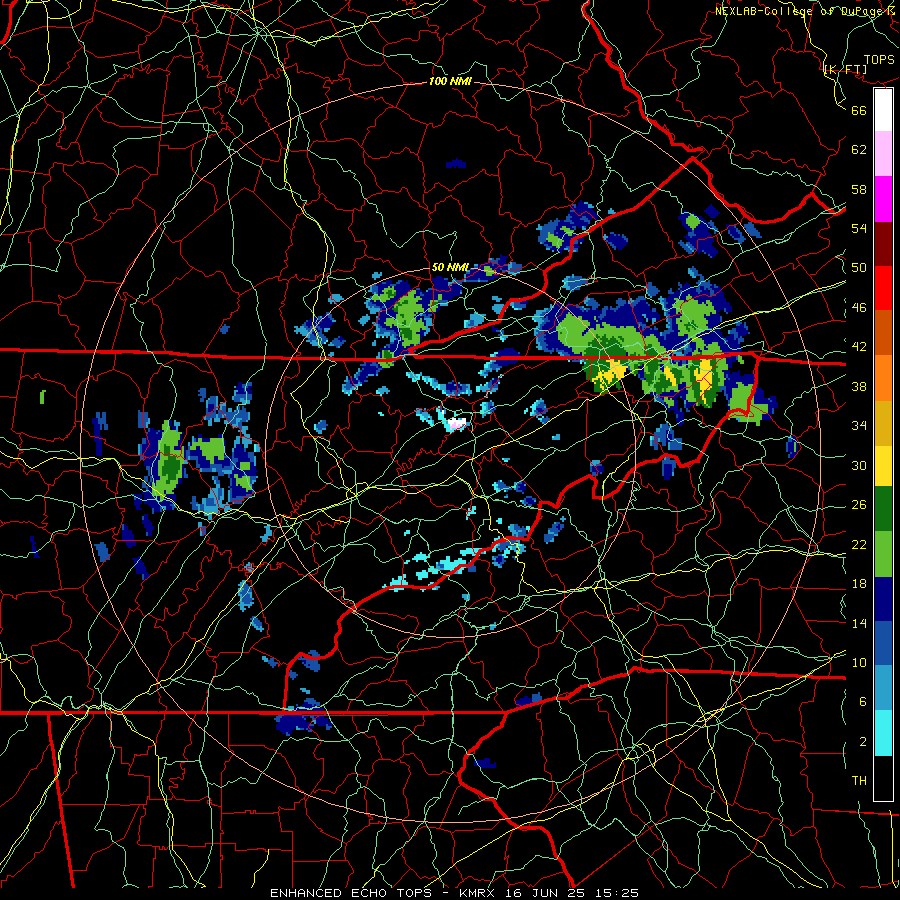Click legend value "58"

[859, 189]
